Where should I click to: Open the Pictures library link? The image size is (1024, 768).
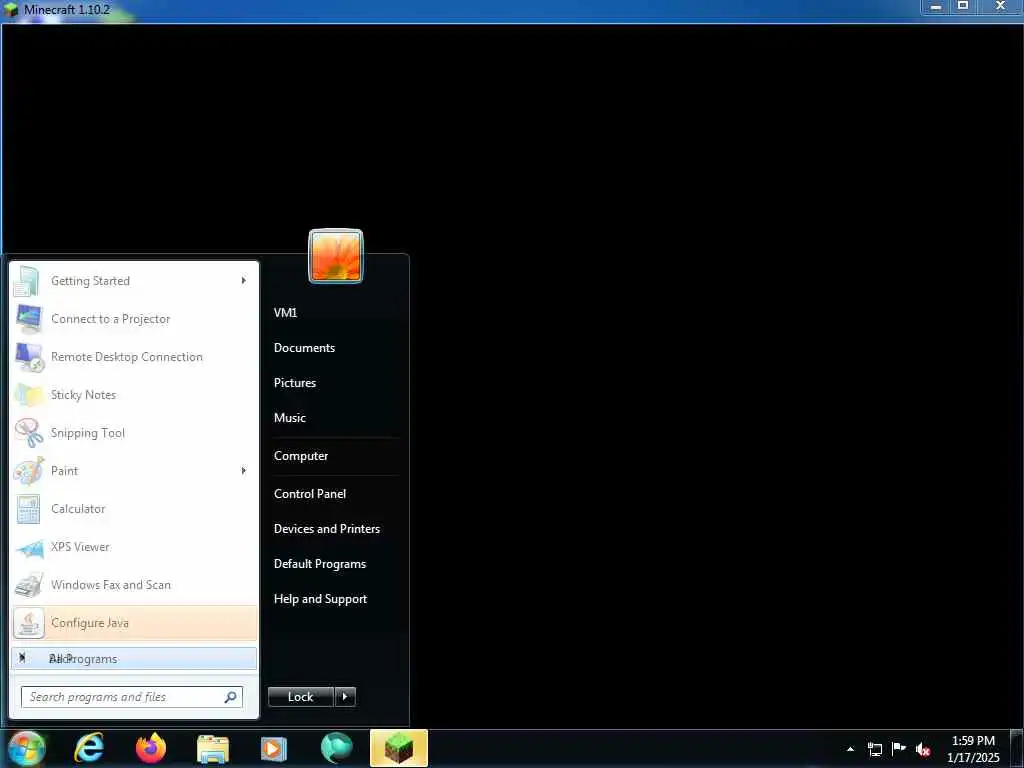pyautogui.click(x=295, y=383)
